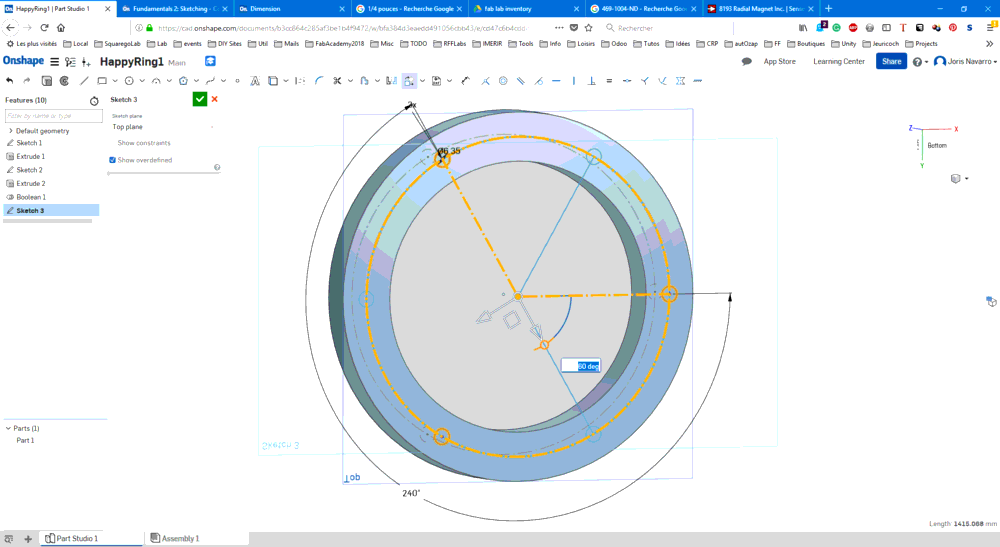Select the Line sketch tool
Screen dimensions: 1000x547
pyautogui.click(x=84, y=81)
